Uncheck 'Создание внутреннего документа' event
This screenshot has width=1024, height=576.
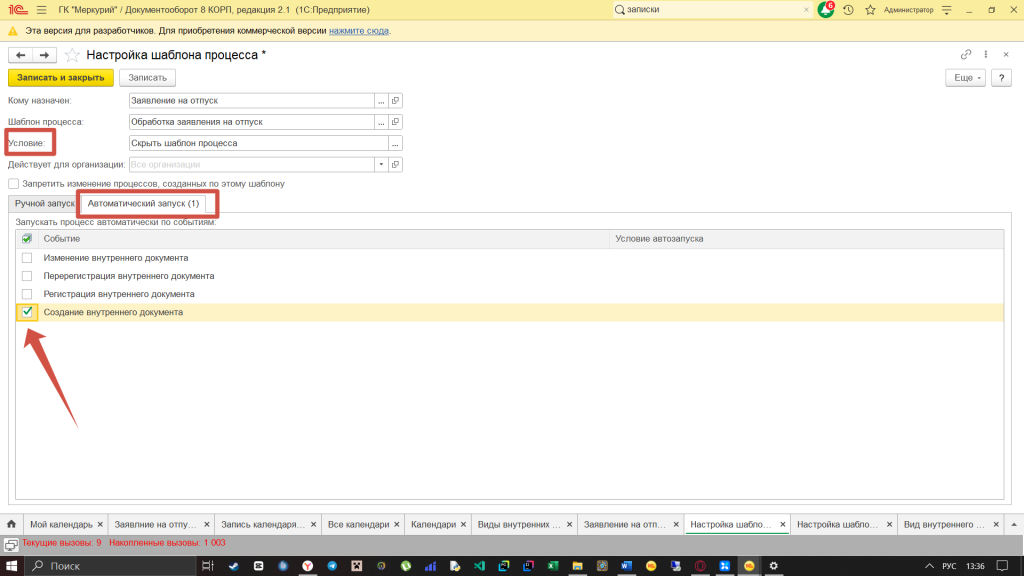[x=27, y=312]
